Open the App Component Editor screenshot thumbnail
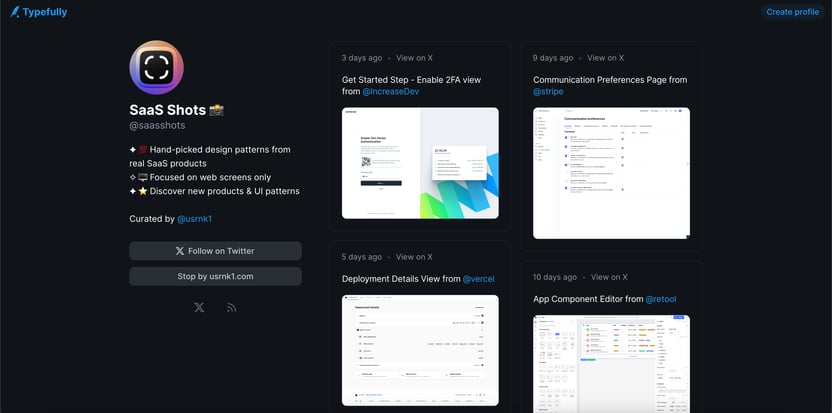832x413 pixels. pos(612,364)
